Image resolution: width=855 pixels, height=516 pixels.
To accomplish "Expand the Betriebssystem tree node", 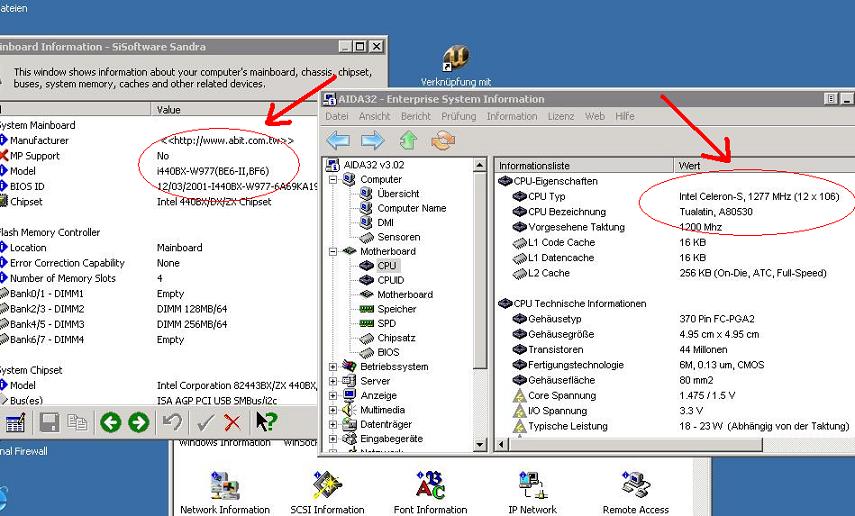I will [x=333, y=367].
